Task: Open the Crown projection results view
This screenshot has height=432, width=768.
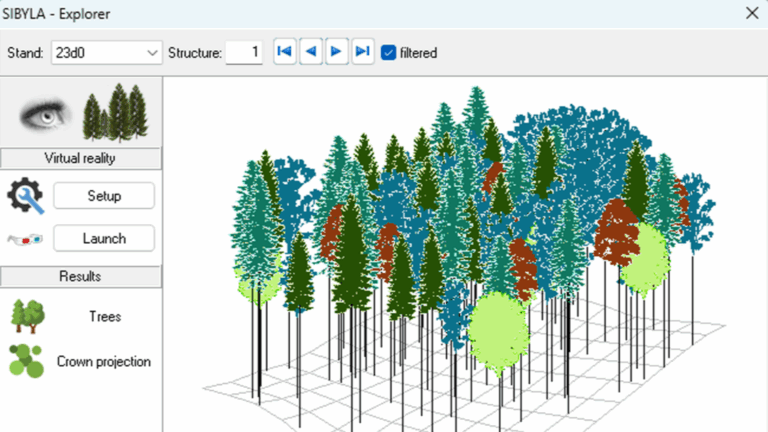Action: coord(104,362)
